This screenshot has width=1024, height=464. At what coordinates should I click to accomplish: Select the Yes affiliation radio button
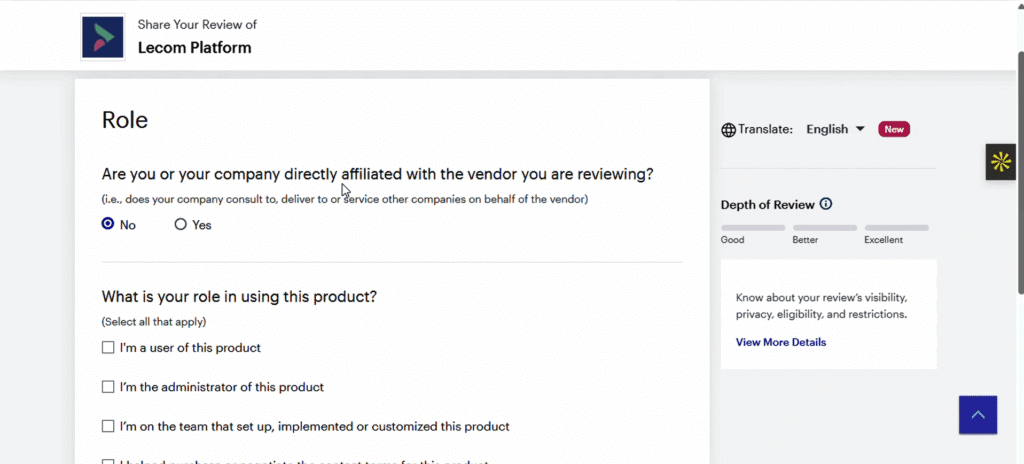tap(181, 225)
